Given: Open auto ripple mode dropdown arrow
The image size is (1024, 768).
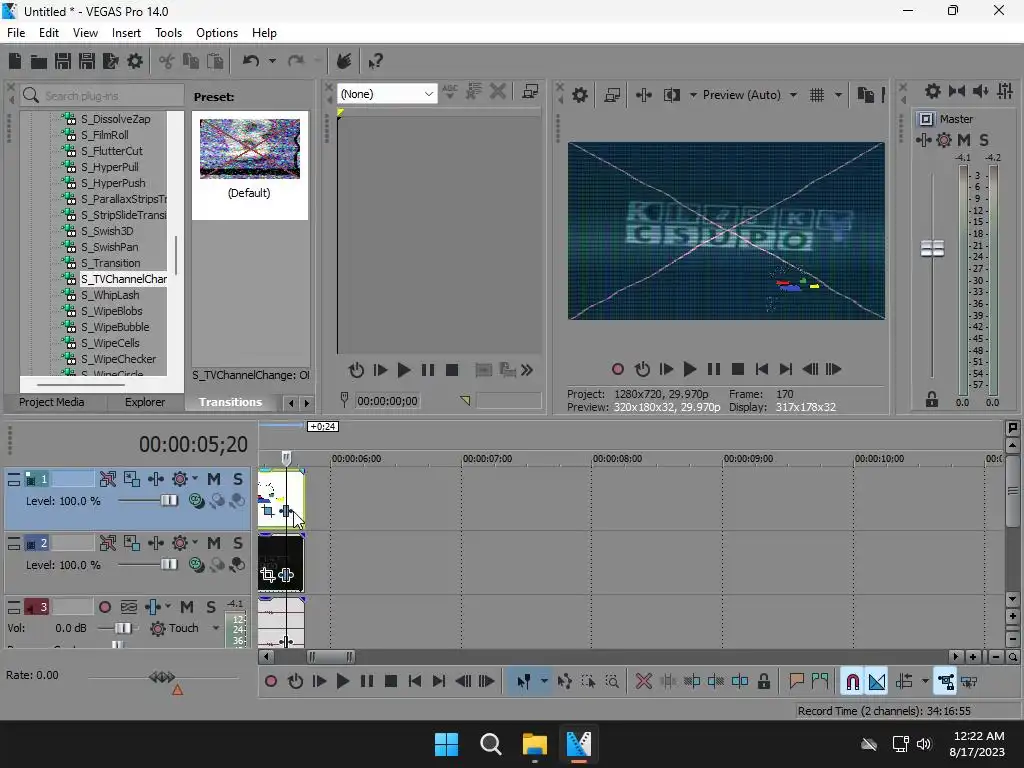Looking at the screenshot, I should pyautogui.click(x=925, y=682).
